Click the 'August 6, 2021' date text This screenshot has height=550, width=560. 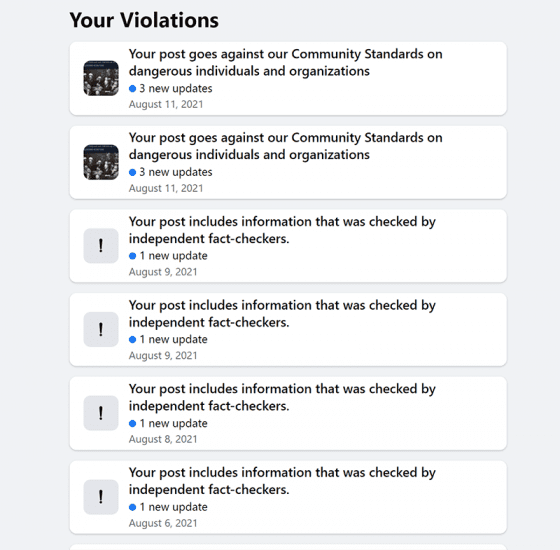coord(163,523)
